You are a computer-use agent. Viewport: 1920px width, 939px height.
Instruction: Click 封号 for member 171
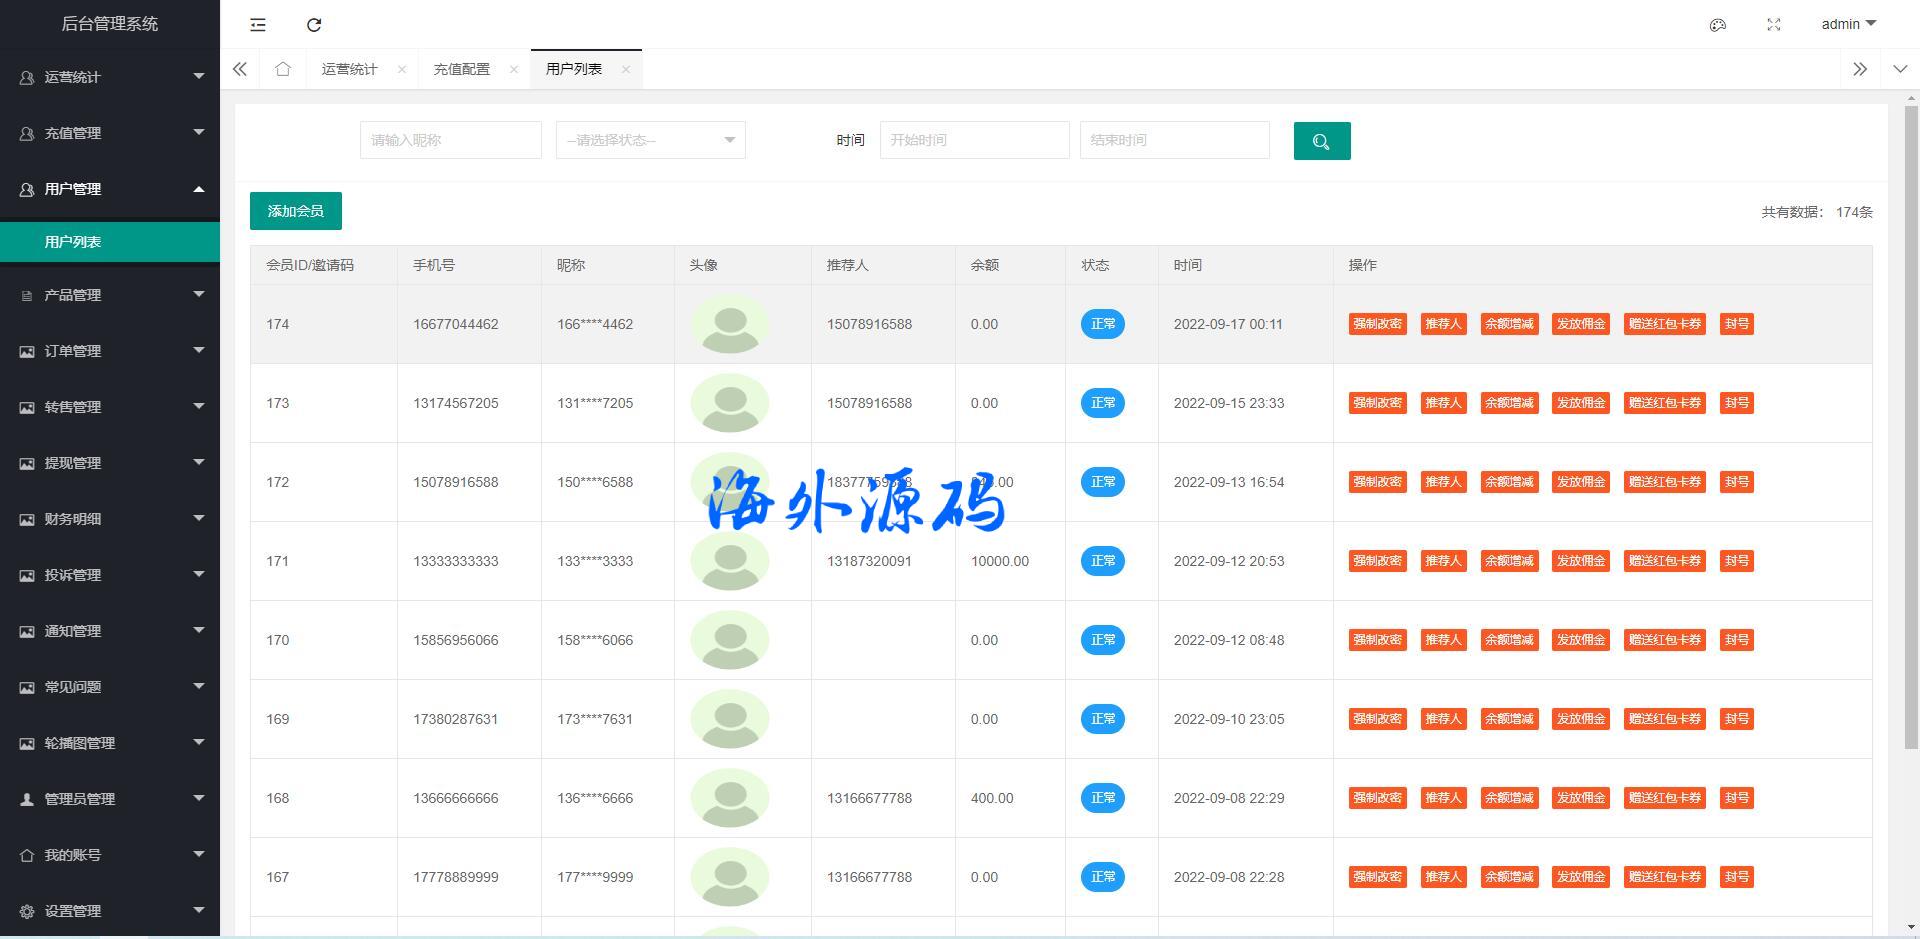click(1736, 561)
